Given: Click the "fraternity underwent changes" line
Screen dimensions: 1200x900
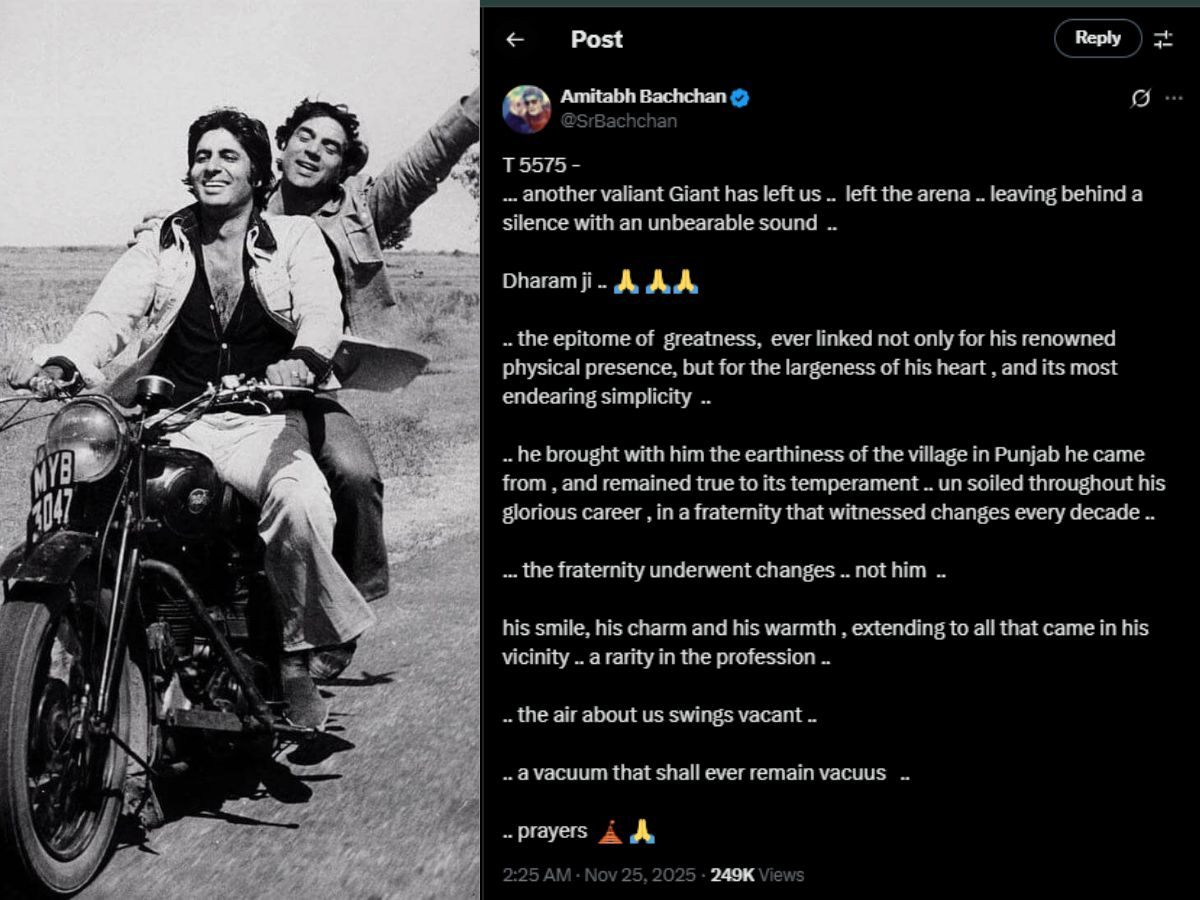Looking at the screenshot, I should (724, 570).
